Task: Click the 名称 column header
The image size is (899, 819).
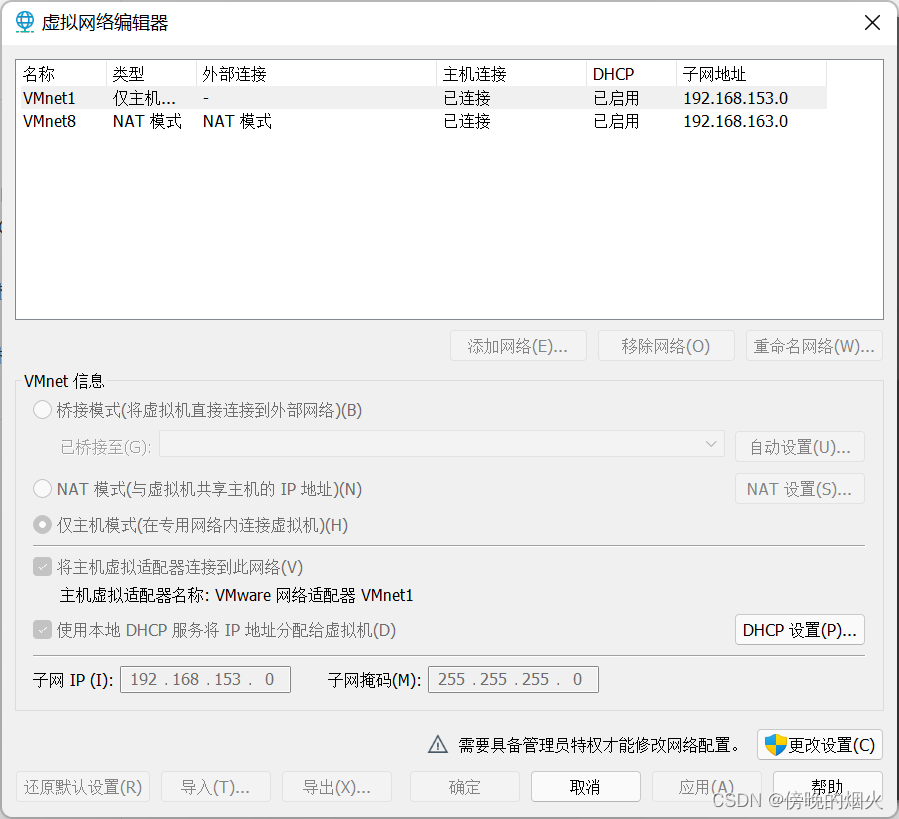Action: tap(61, 74)
